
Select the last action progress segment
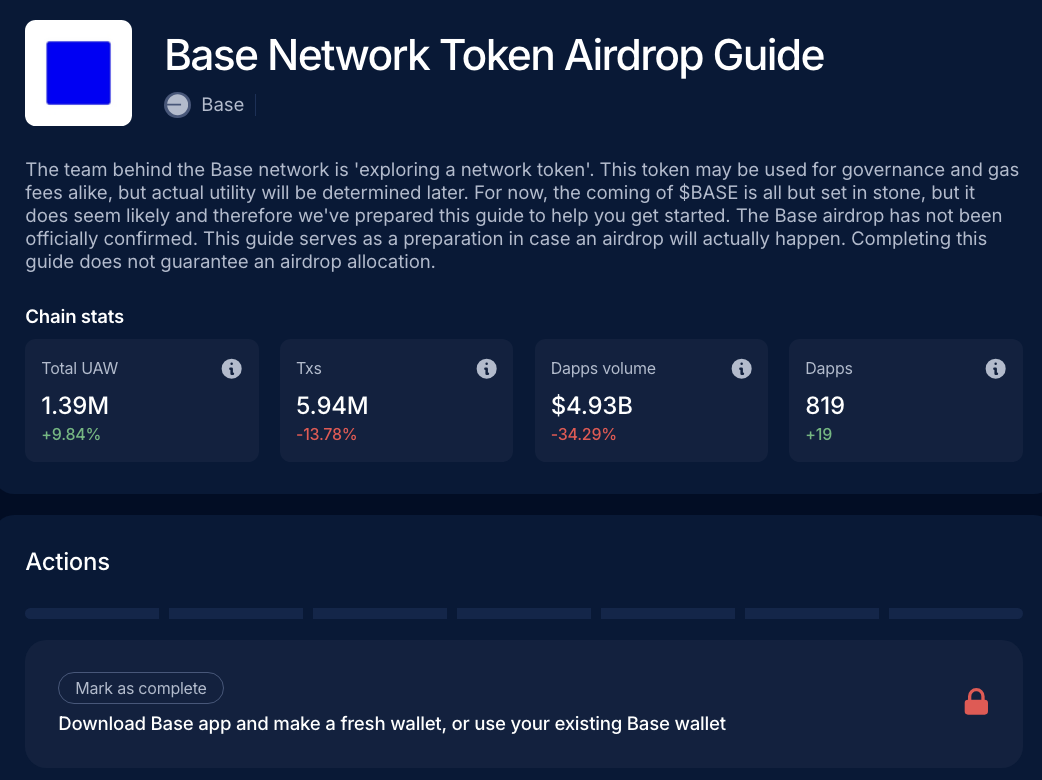(955, 613)
